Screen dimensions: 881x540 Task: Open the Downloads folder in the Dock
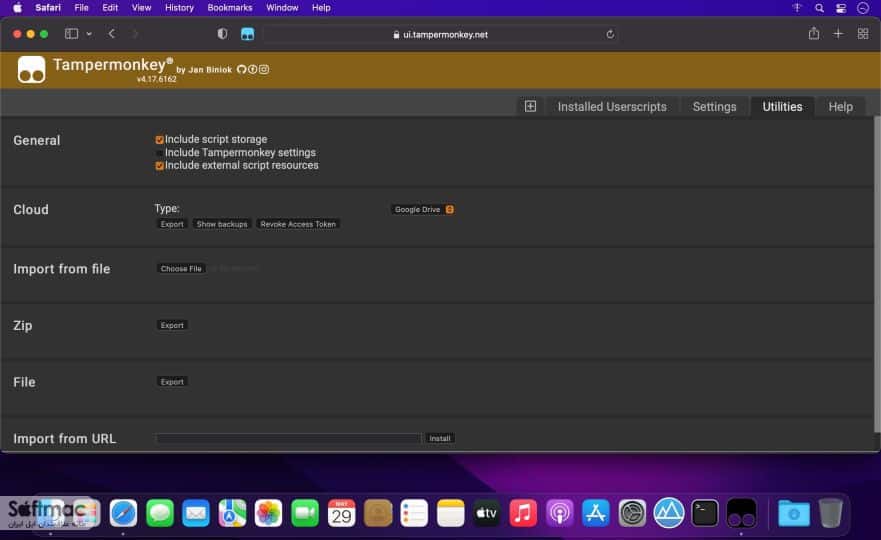click(x=793, y=512)
